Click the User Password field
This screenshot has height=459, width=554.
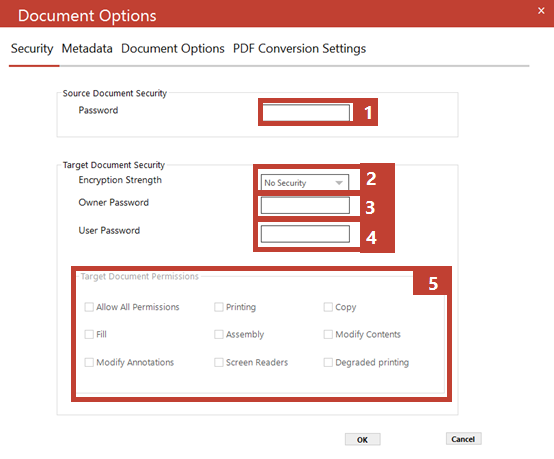[305, 234]
